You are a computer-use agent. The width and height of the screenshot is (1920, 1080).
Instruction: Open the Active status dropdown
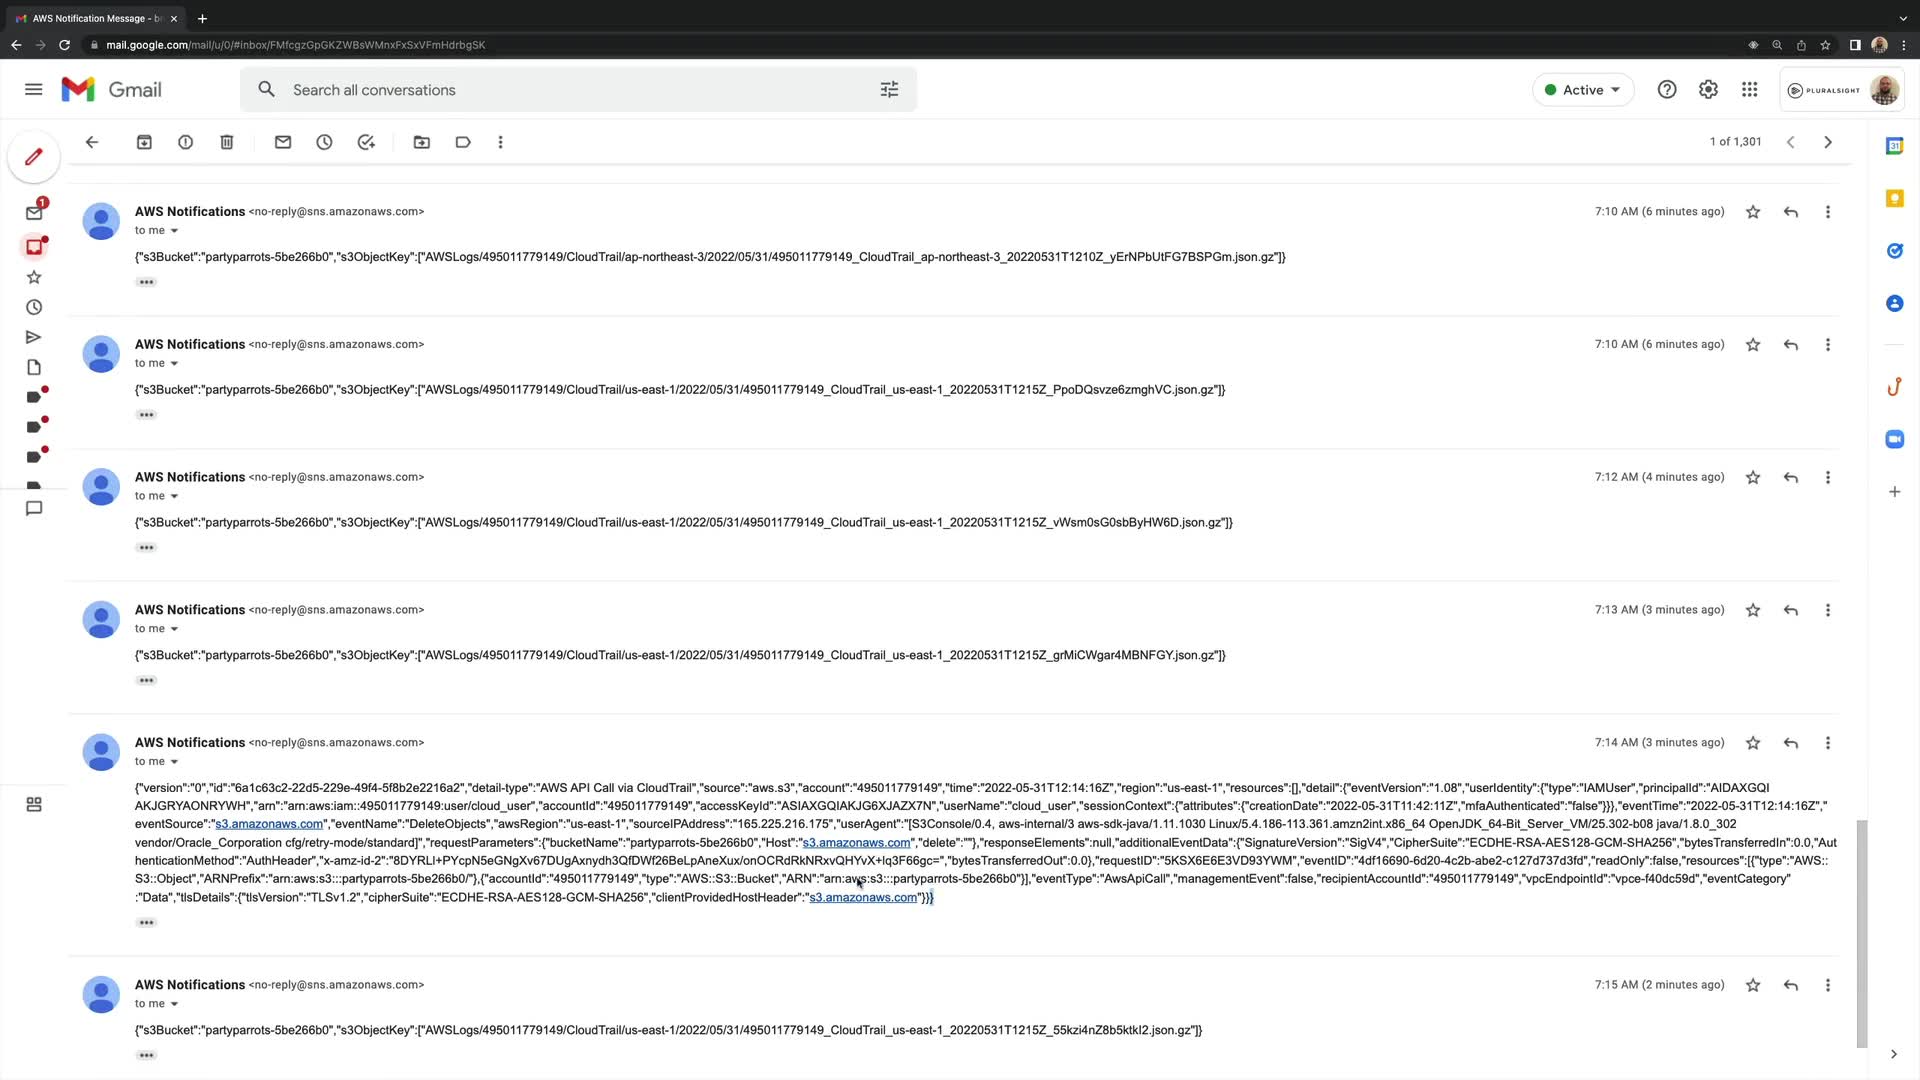point(1583,90)
